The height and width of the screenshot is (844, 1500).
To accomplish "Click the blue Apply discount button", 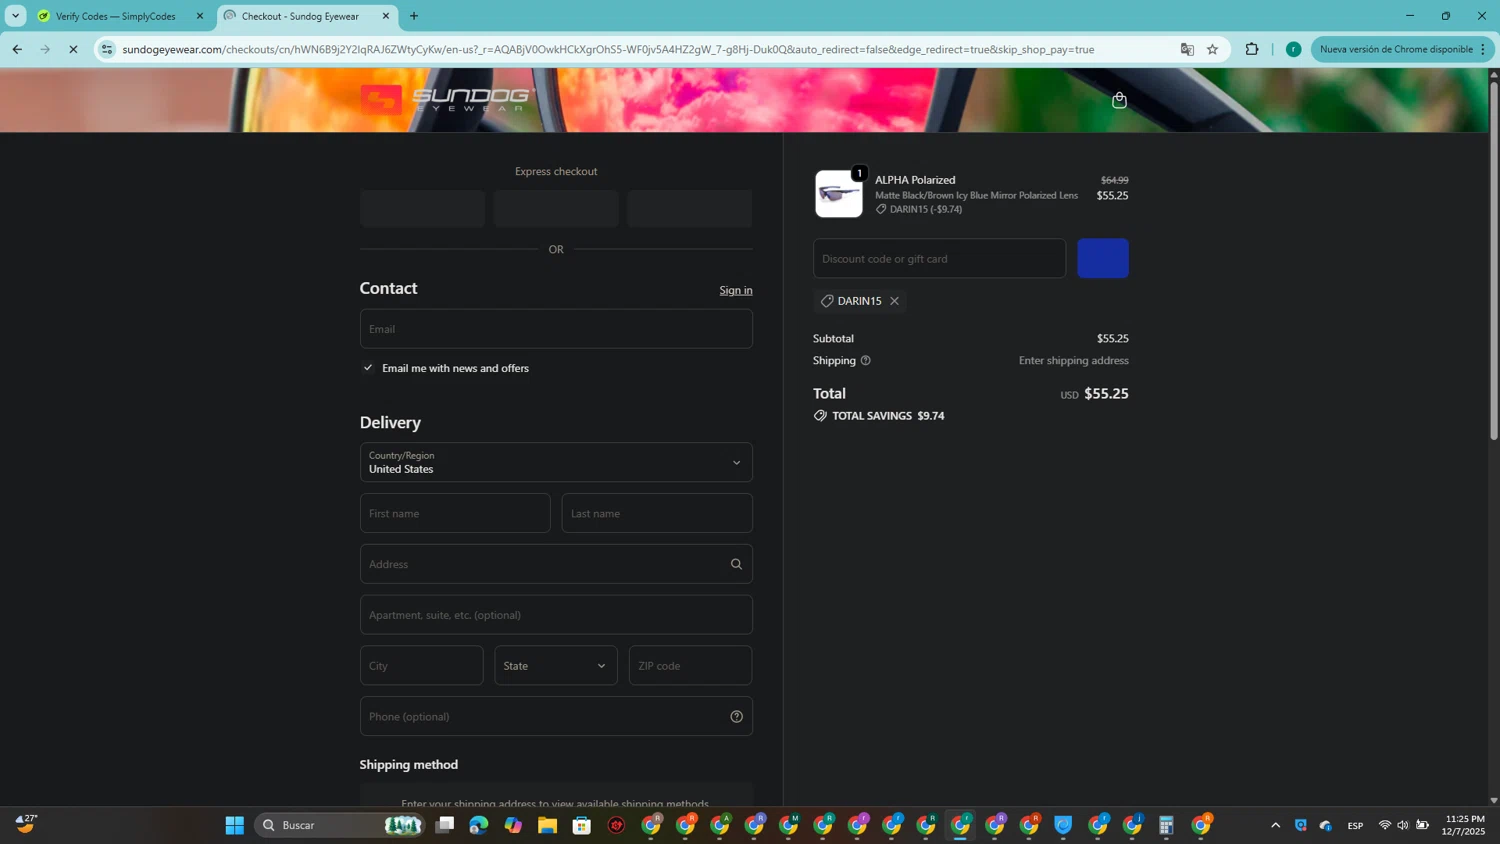I will [1103, 258].
